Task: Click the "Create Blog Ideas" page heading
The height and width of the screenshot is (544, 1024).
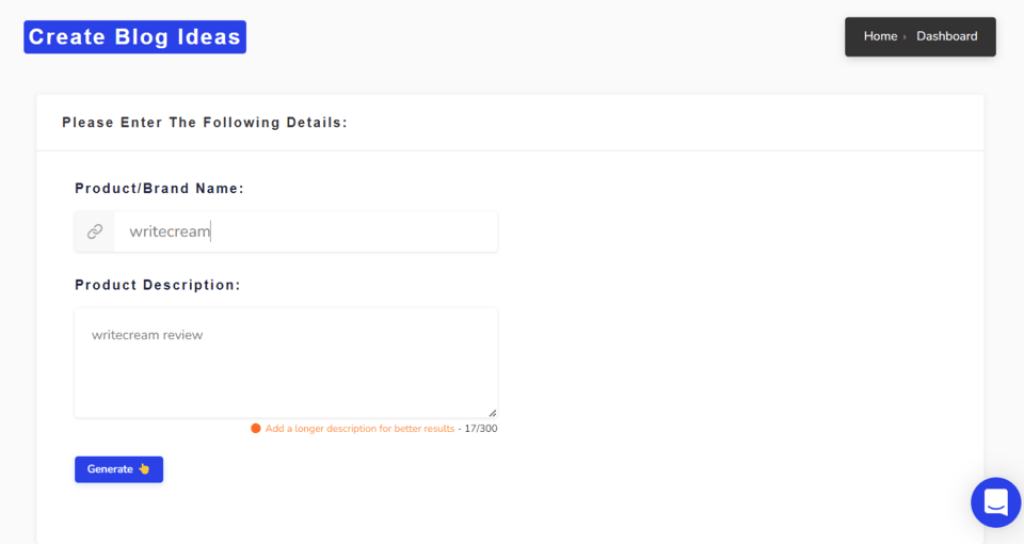Action: 135,37
